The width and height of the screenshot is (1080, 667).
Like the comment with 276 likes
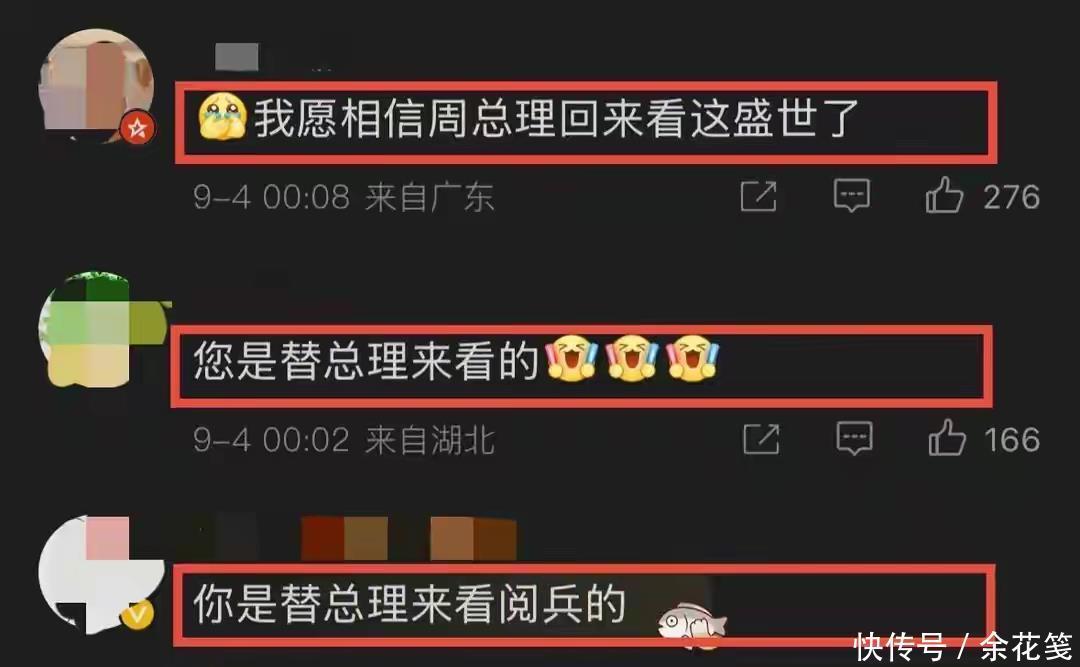(944, 195)
